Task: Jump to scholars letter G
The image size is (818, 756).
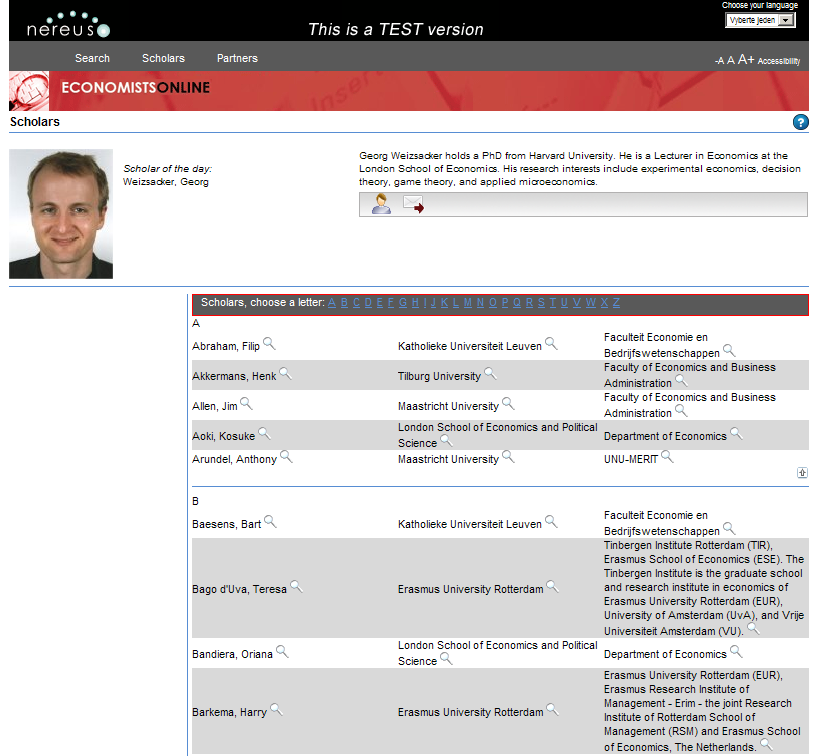Action: [x=403, y=303]
